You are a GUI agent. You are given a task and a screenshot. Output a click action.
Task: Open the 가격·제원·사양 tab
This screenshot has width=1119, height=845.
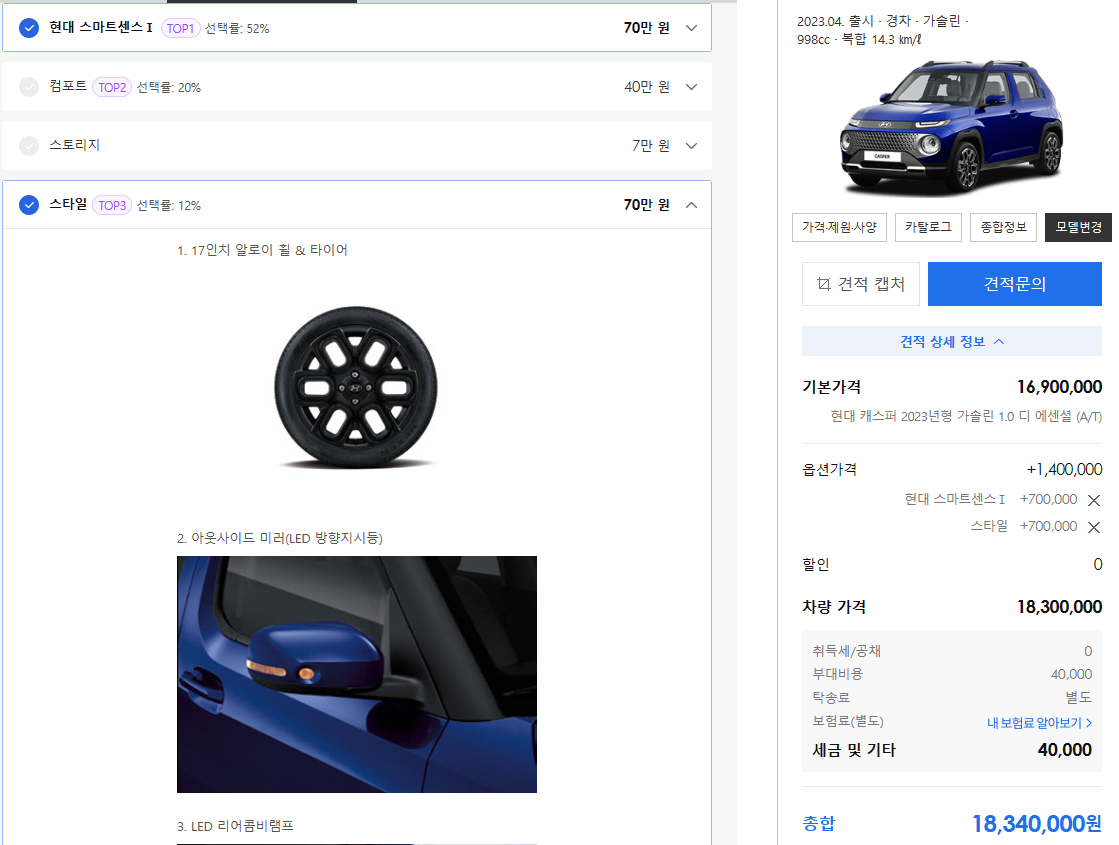click(839, 227)
